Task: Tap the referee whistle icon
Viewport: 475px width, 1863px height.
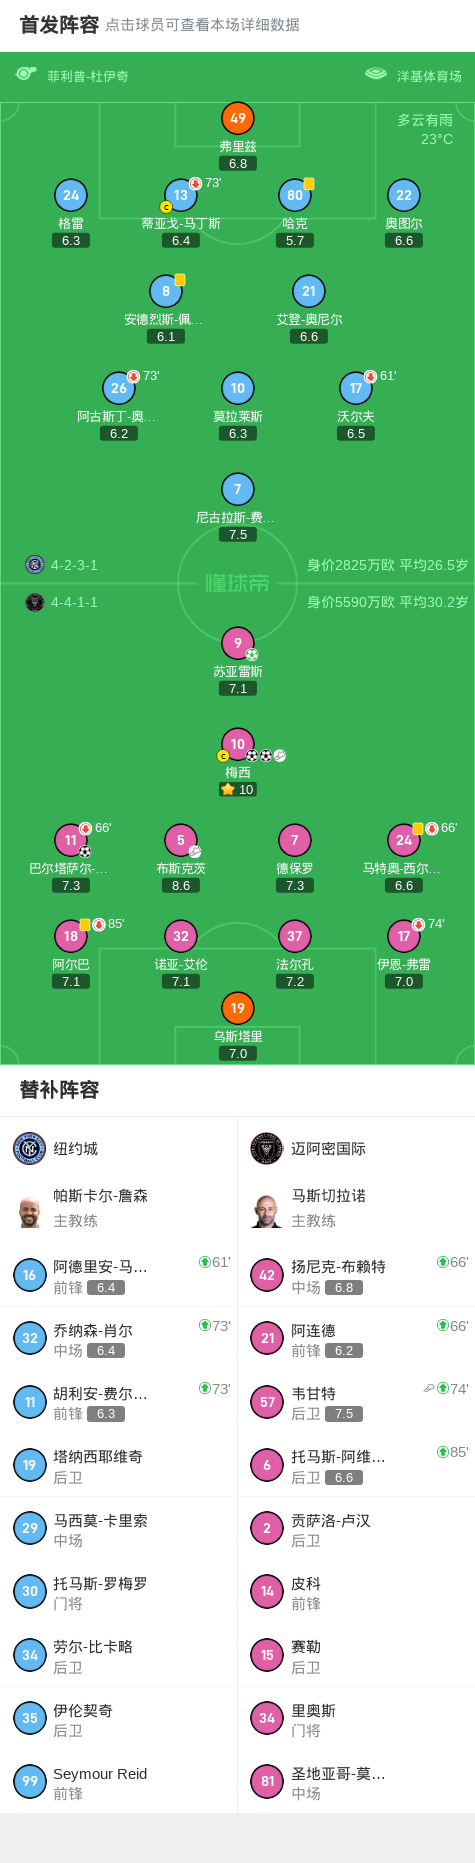Action: (x=26, y=74)
